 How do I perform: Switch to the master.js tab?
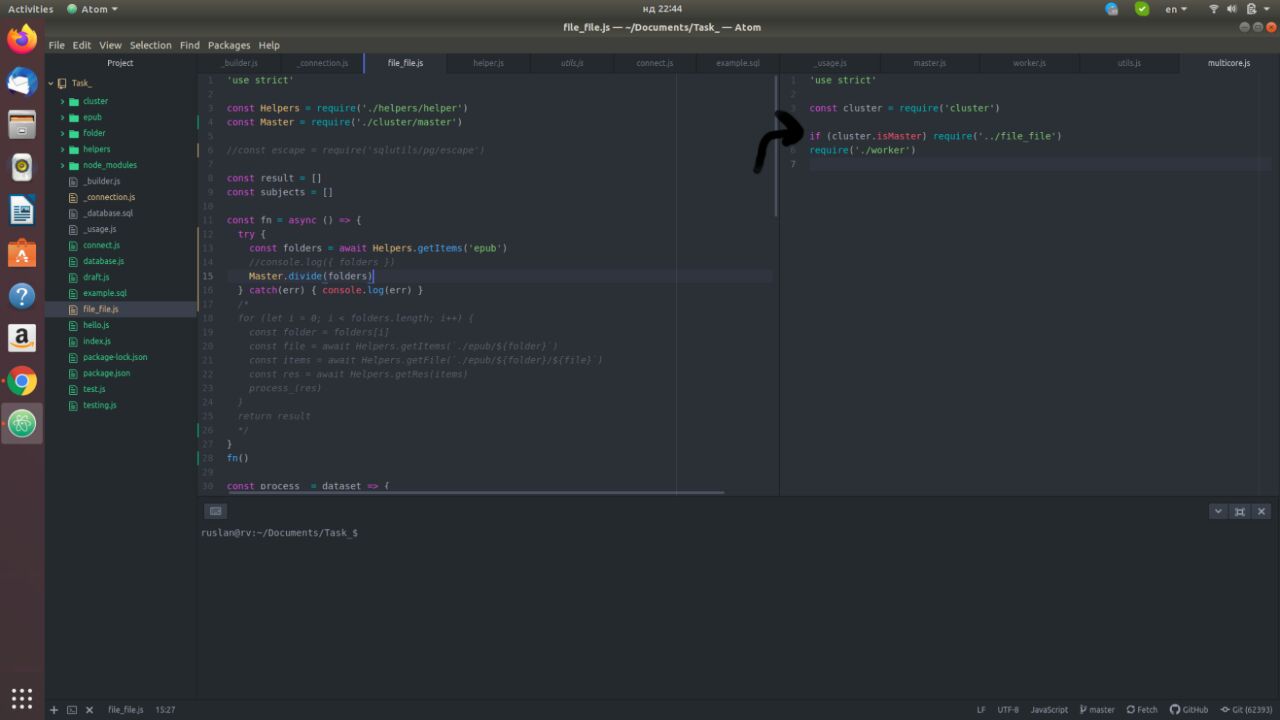929,63
